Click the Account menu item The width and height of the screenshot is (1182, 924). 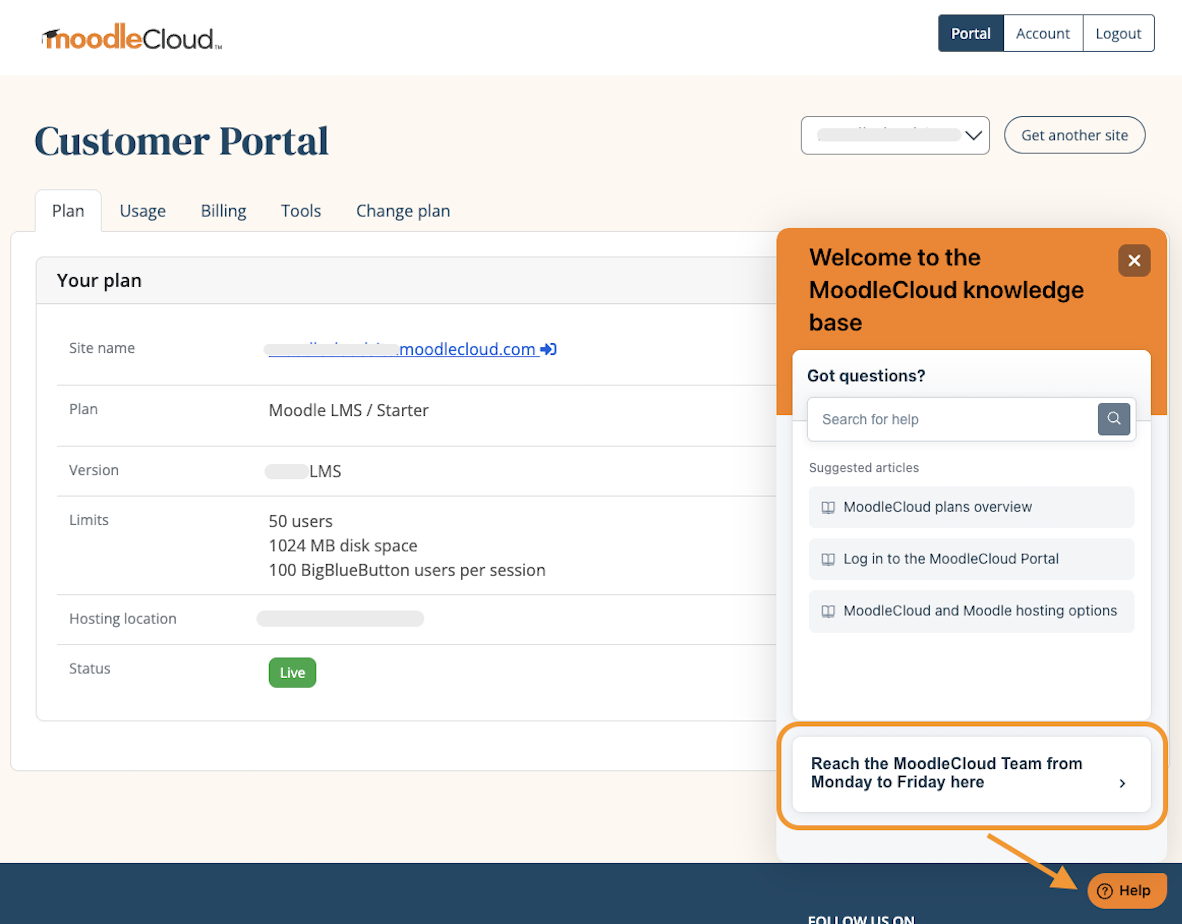pos(1043,32)
